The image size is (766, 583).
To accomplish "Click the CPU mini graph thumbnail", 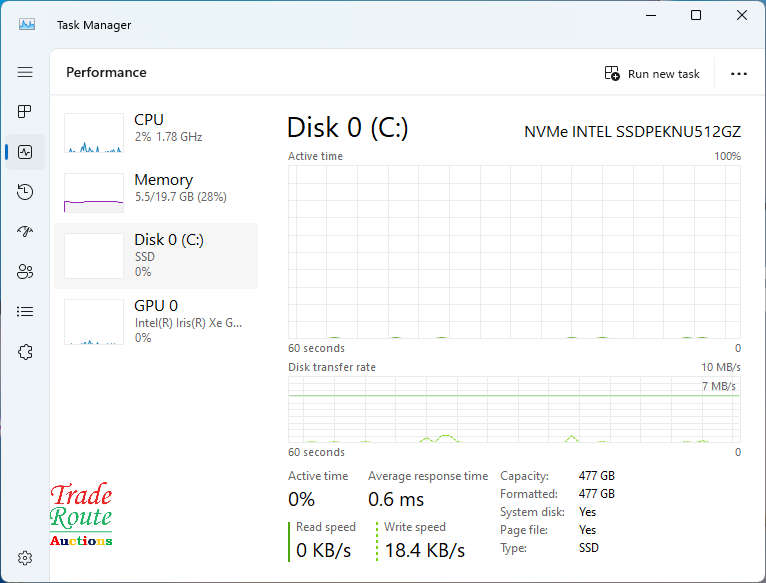I will coord(94,133).
